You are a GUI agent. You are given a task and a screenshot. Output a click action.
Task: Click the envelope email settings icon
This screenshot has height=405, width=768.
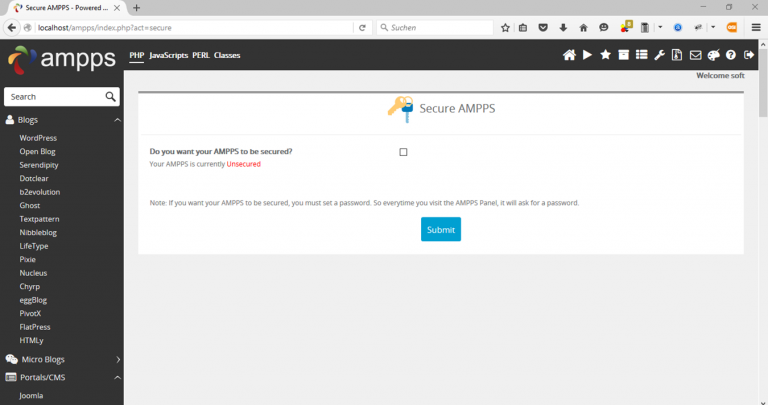click(695, 55)
